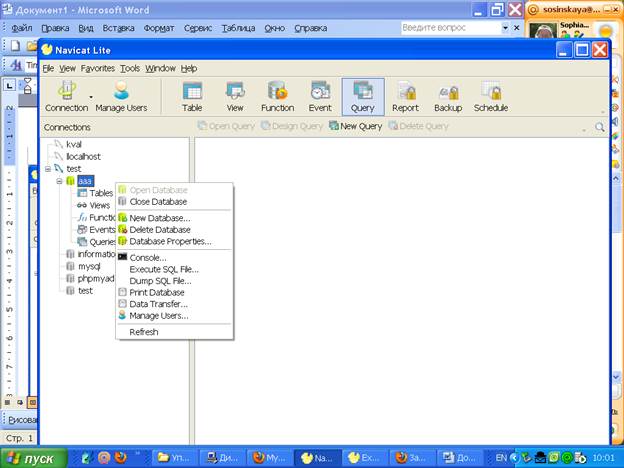
Task: Open dropdown of Word help question box
Action: tap(505, 28)
